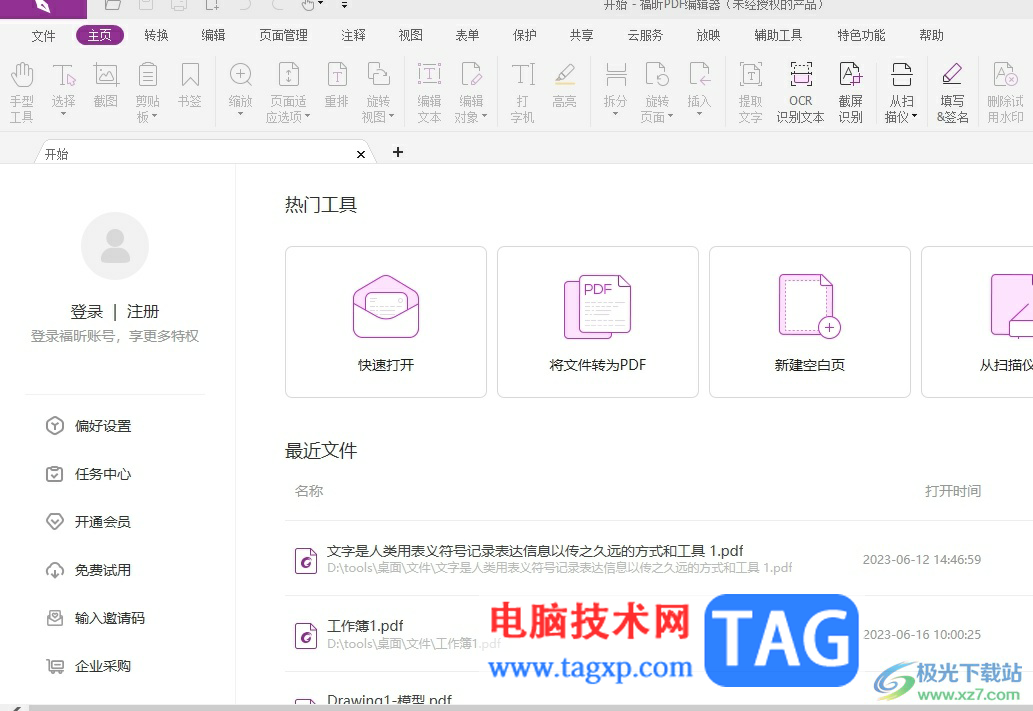
Task: Click the Open Time (打开时间) column header
Action: (x=953, y=491)
